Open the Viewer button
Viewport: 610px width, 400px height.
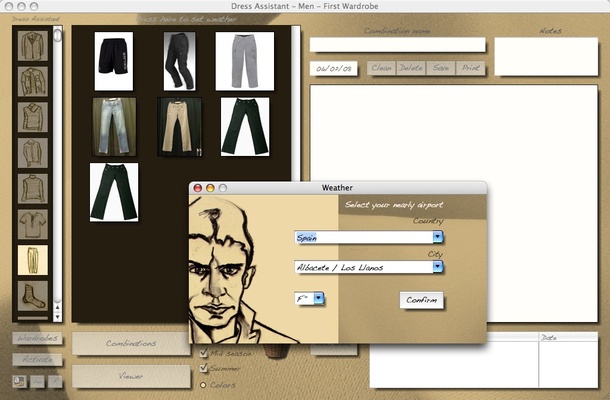click(131, 376)
